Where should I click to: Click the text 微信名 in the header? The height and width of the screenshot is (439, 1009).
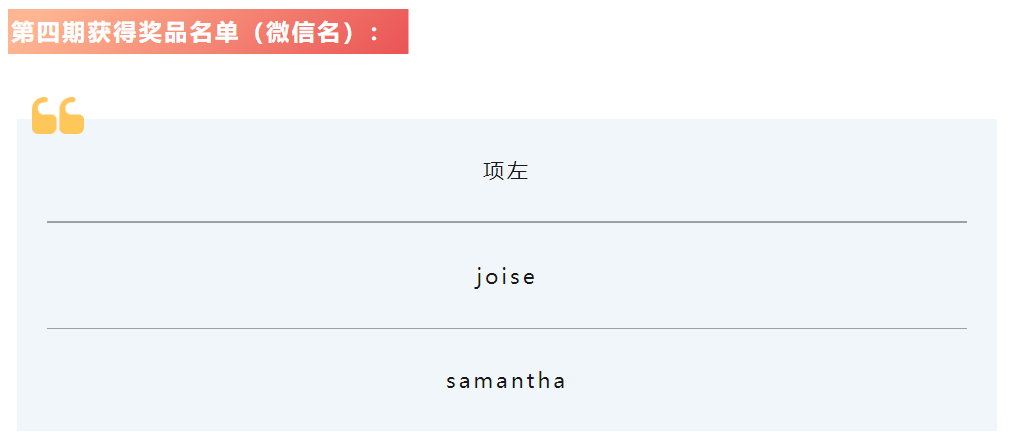click(x=303, y=33)
